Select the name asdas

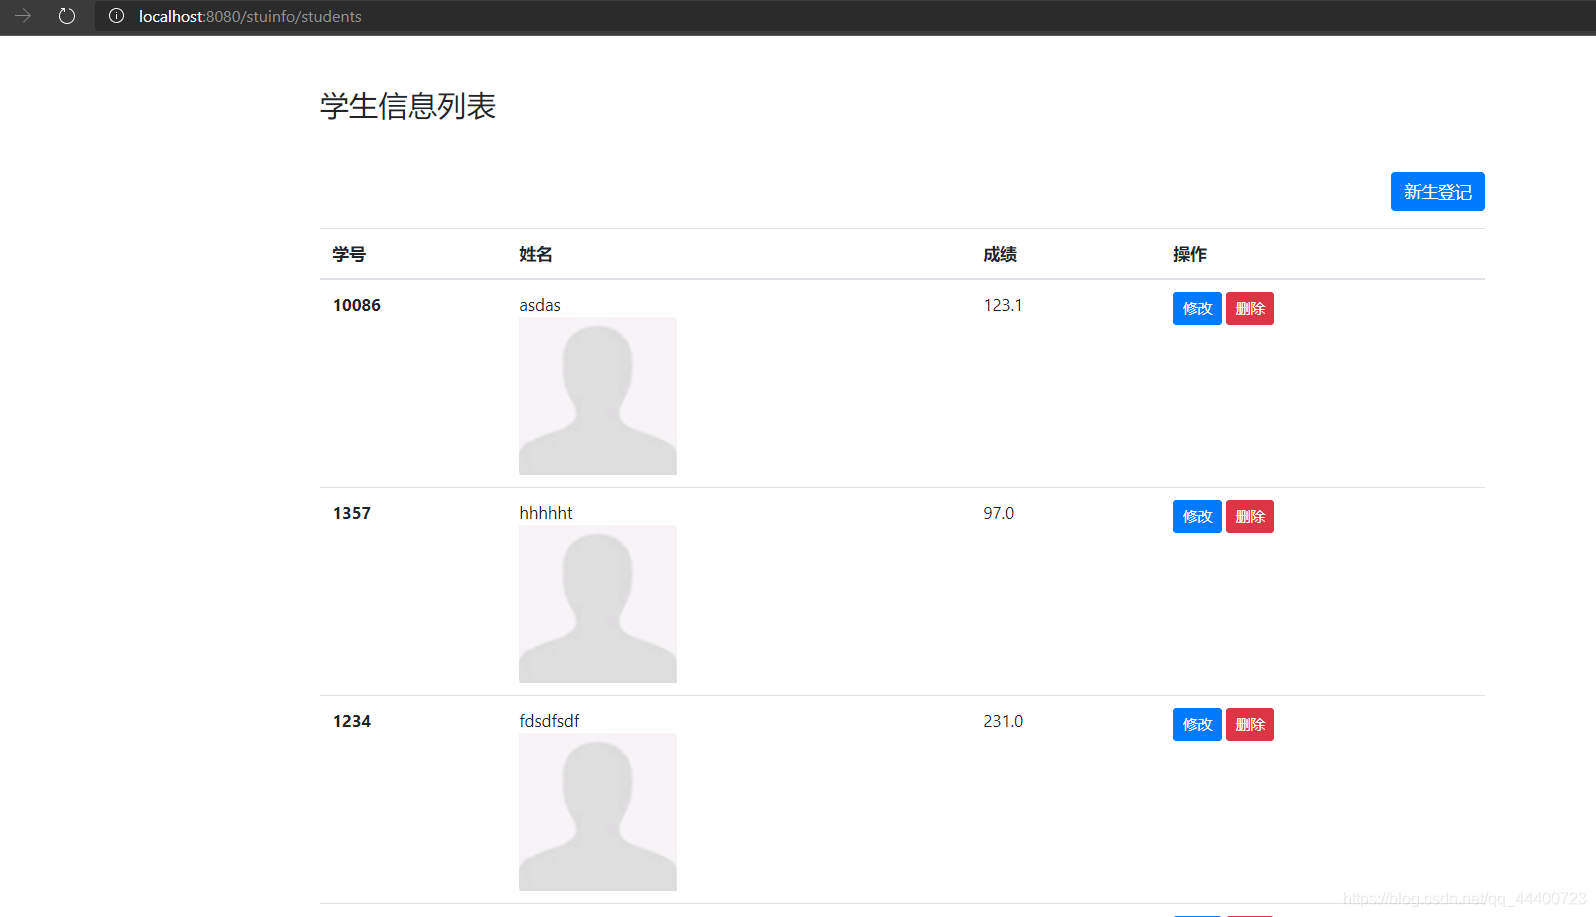click(x=540, y=305)
